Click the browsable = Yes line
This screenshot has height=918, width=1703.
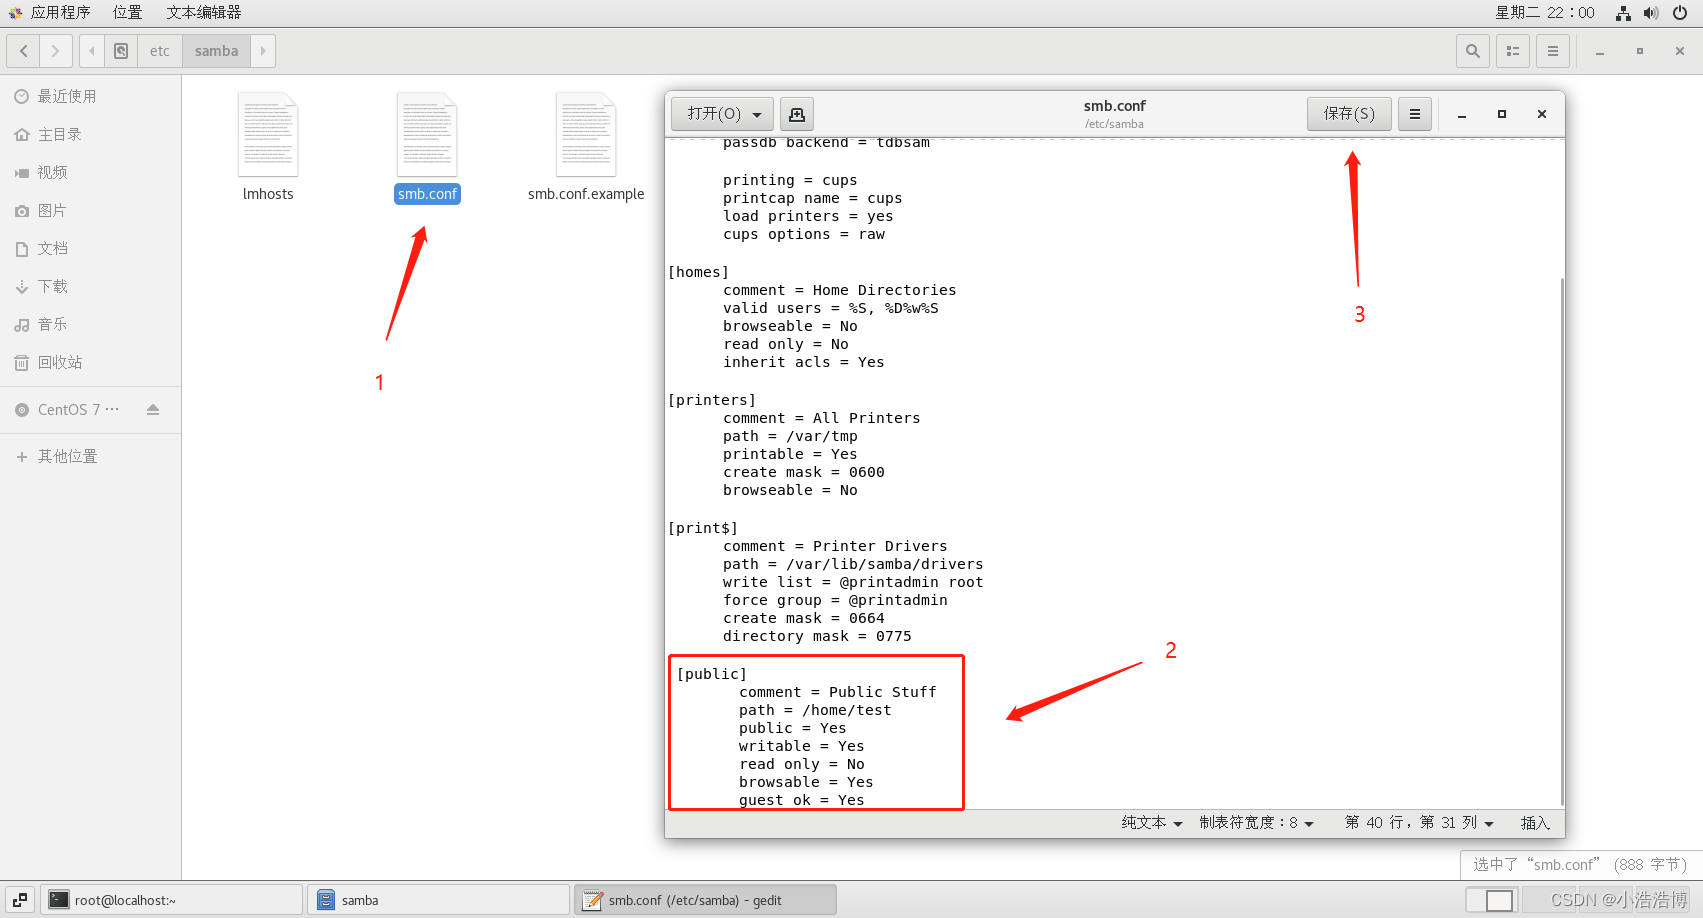pos(806,782)
